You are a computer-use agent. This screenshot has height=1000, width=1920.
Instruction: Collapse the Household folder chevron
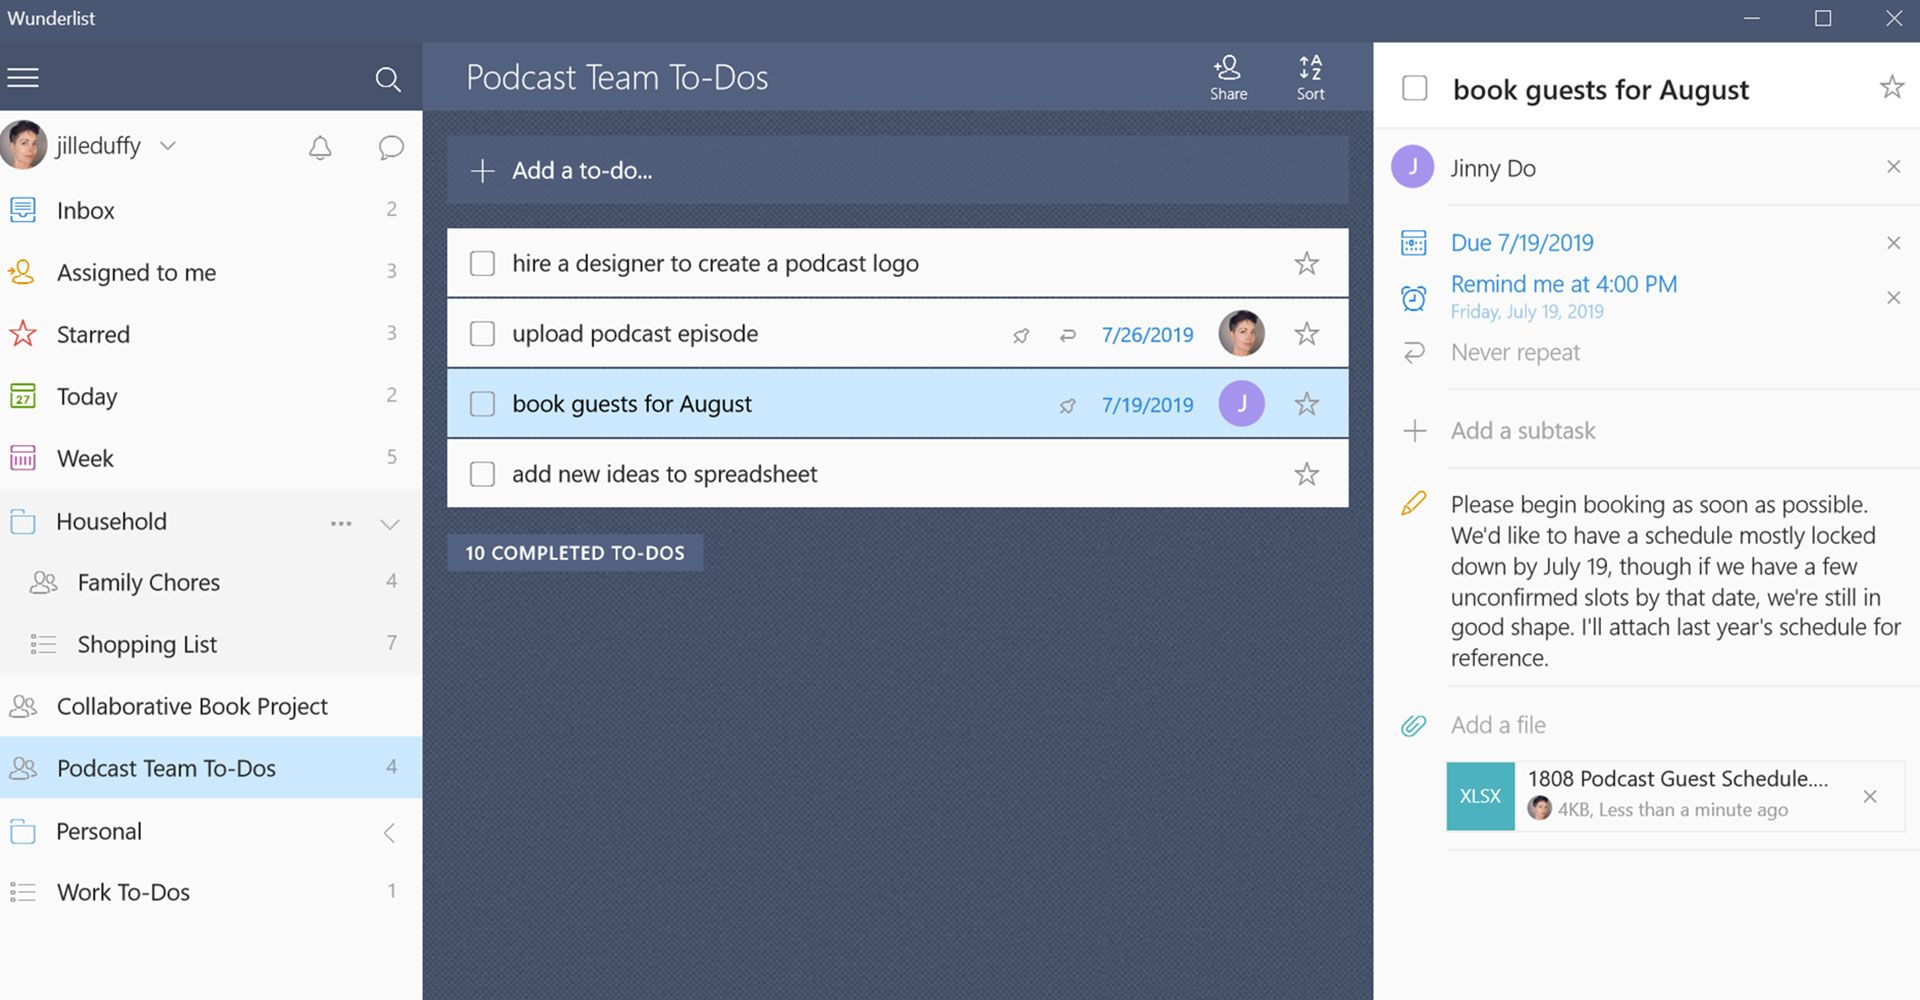[x=390, y=523]
